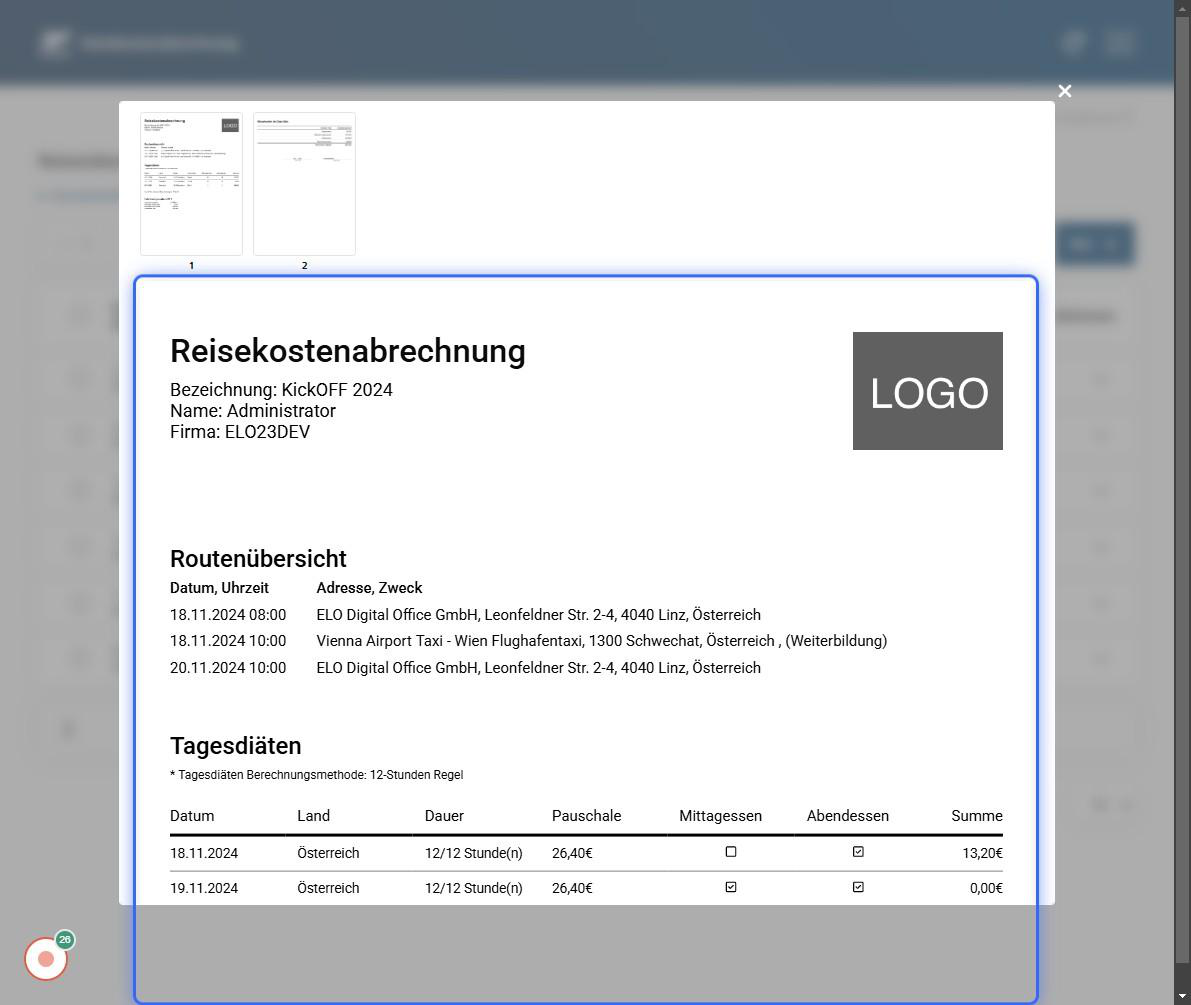Open the hamburger menu icon in the header
Image resolution: width=1191 pixels, height=1005 pixels.
pyautogui.click(x=1119, y=42)
